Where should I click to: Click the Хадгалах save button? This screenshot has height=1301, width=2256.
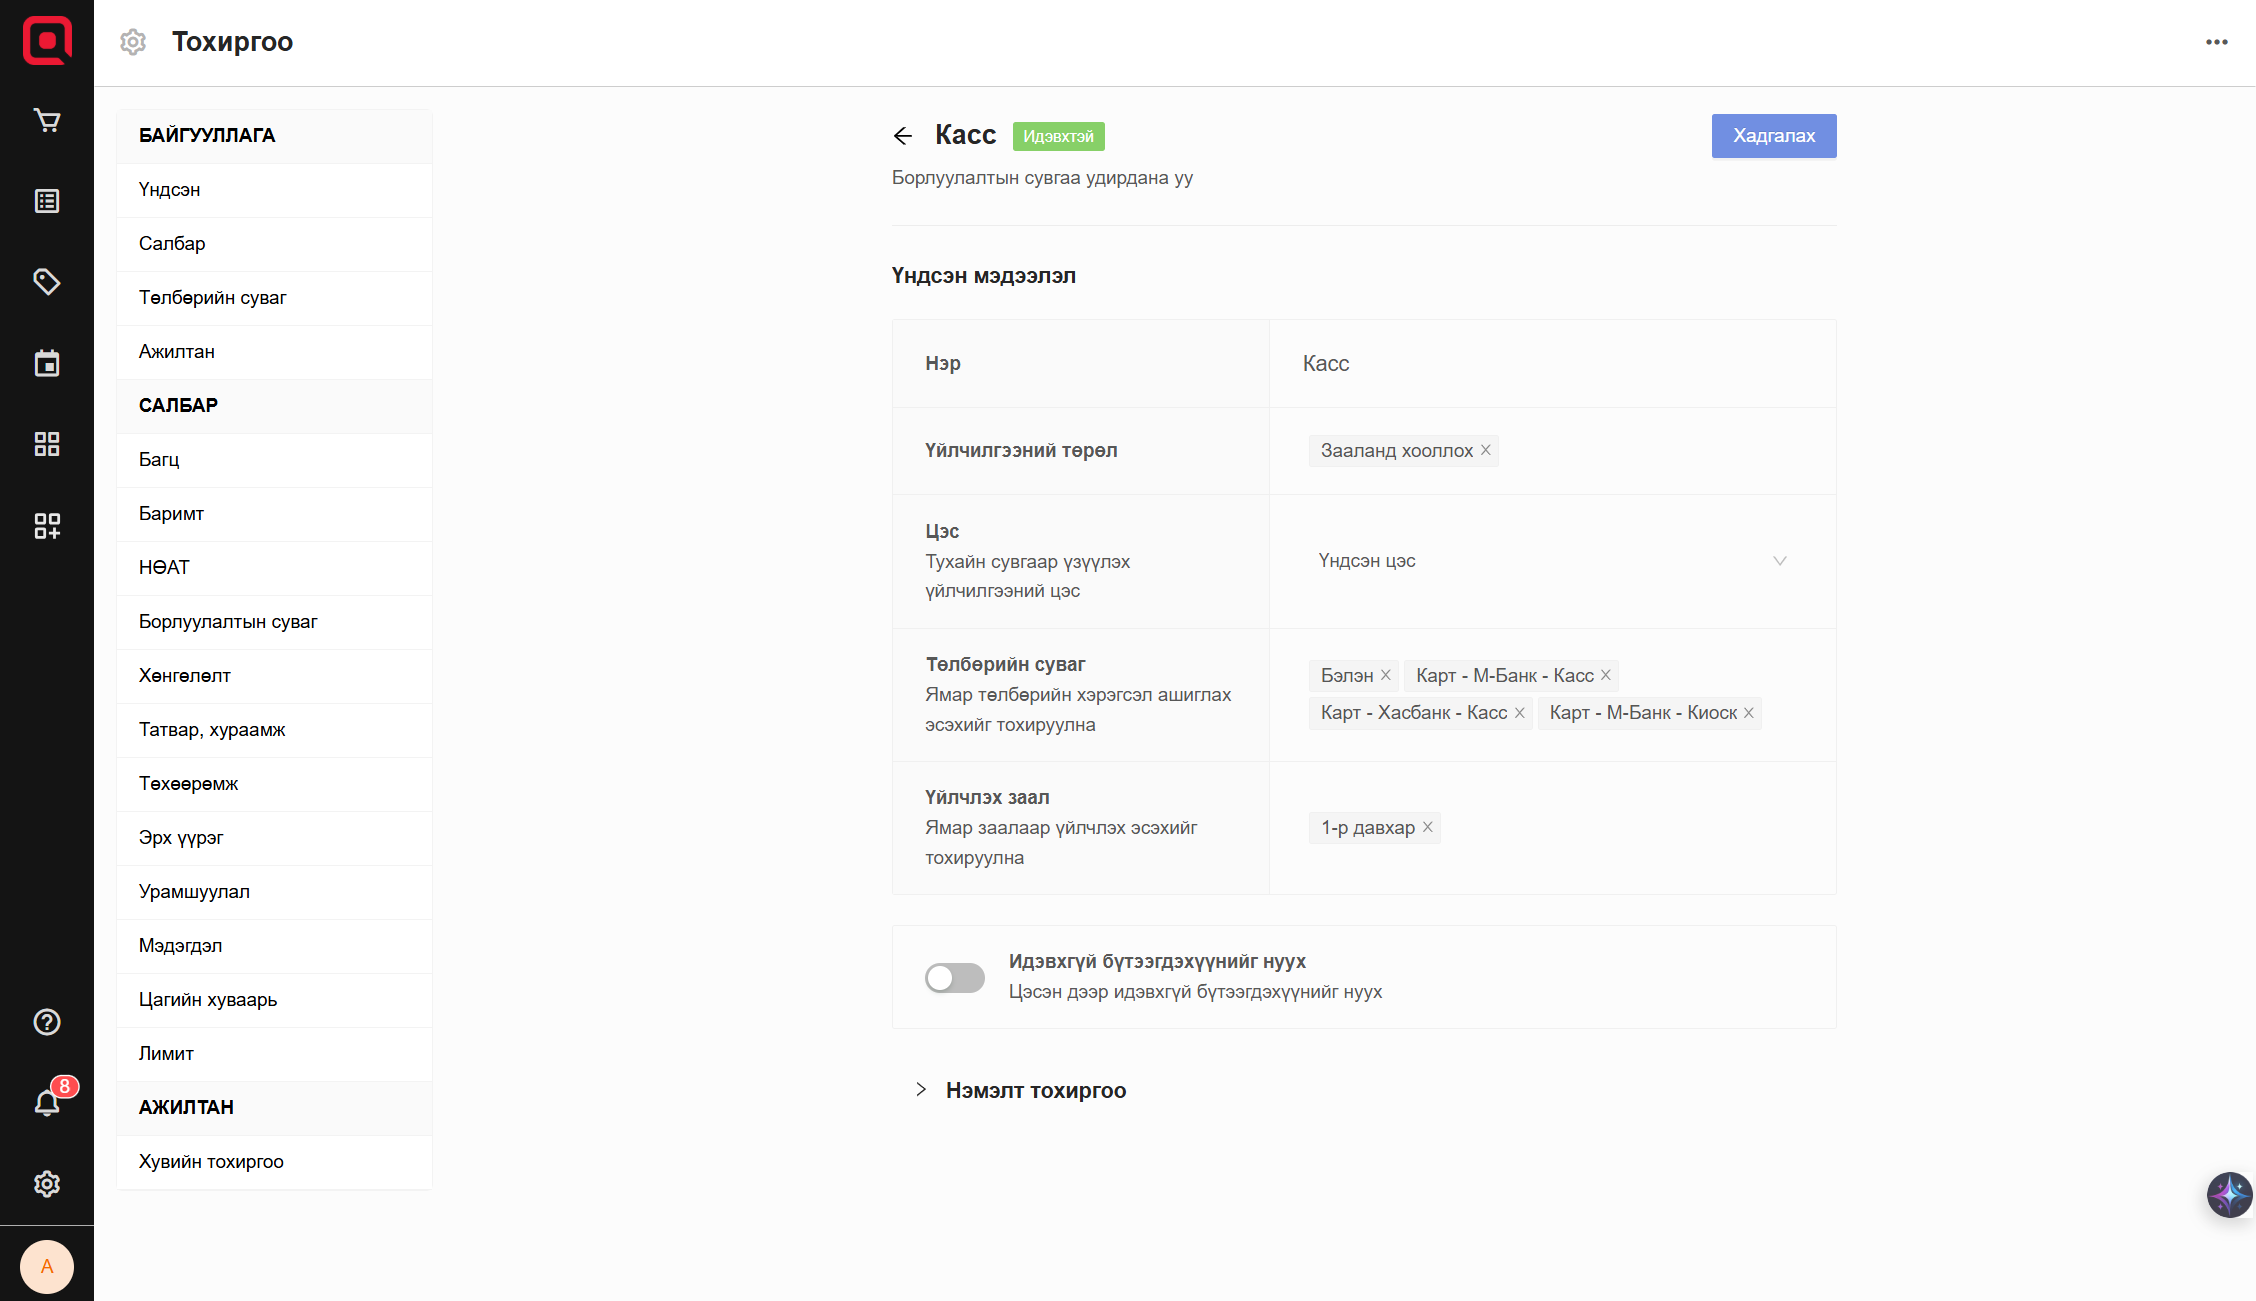[1773, 136]
